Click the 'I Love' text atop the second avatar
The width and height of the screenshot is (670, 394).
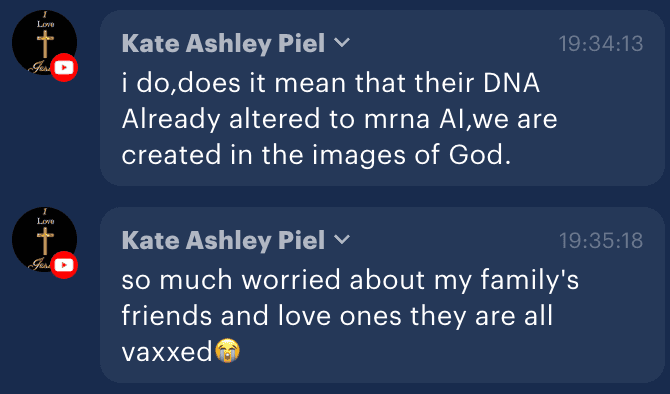click(x=45, y=217)
